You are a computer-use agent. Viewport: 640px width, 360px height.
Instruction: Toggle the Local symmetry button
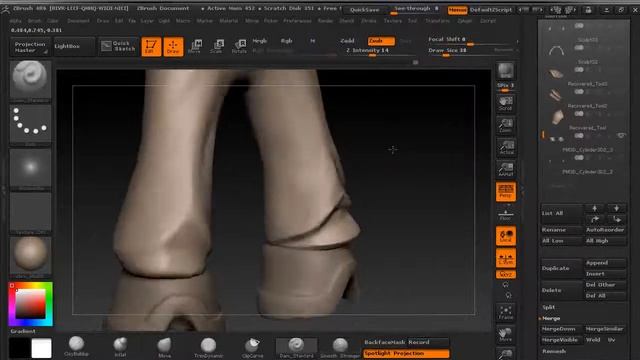point(506,236)
